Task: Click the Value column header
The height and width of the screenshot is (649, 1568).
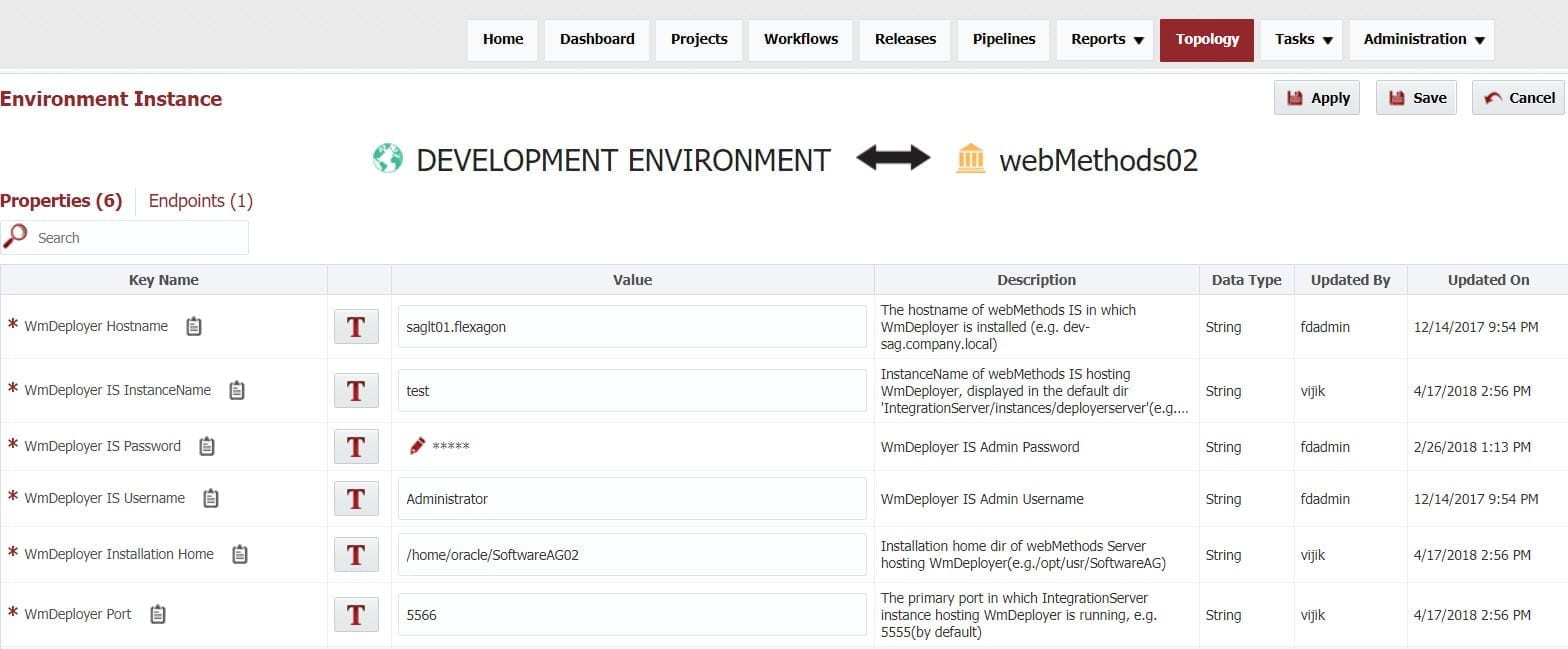Action: [x=632, y=280]
